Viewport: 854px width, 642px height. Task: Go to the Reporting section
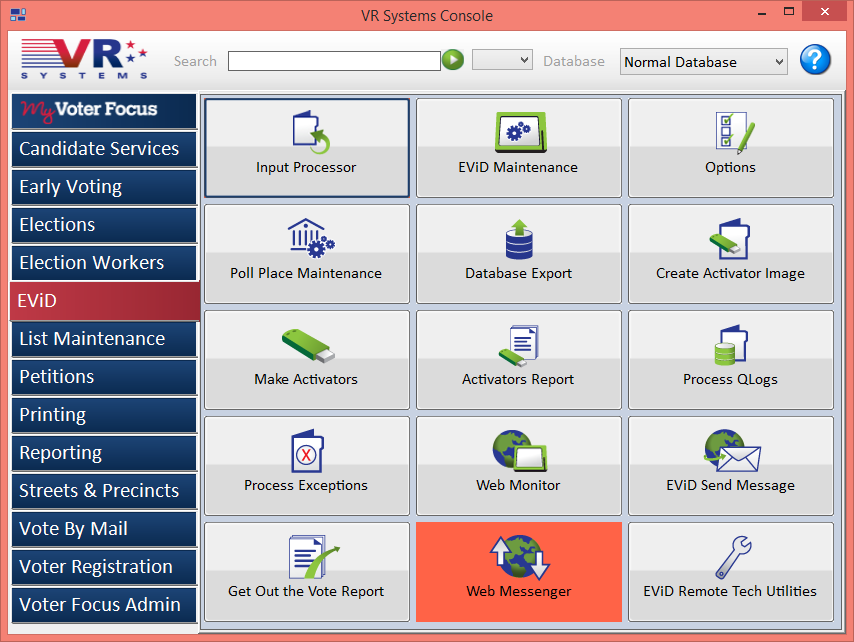(104, 453)
